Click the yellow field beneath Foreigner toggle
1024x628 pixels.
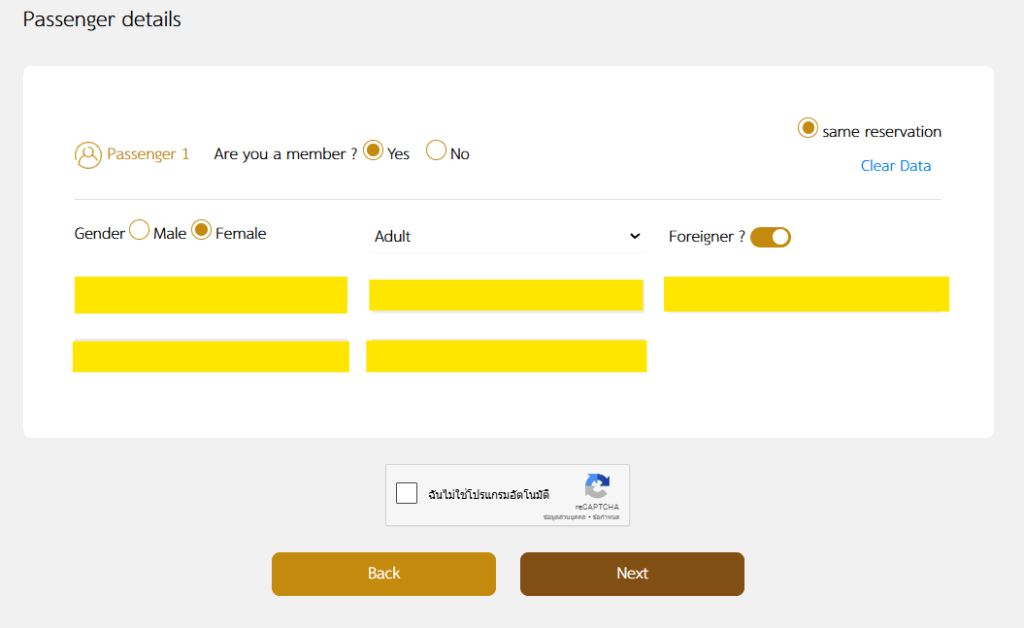coord(806,294)
